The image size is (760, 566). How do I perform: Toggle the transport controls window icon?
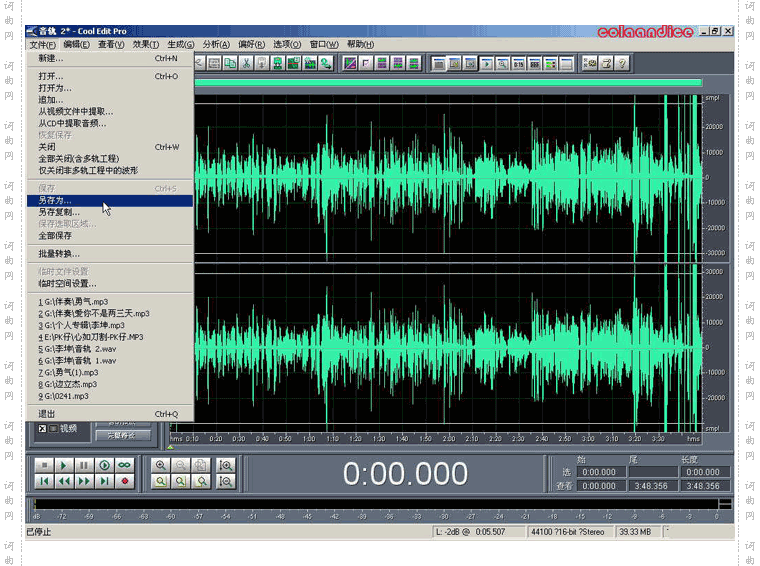(487, 63)
